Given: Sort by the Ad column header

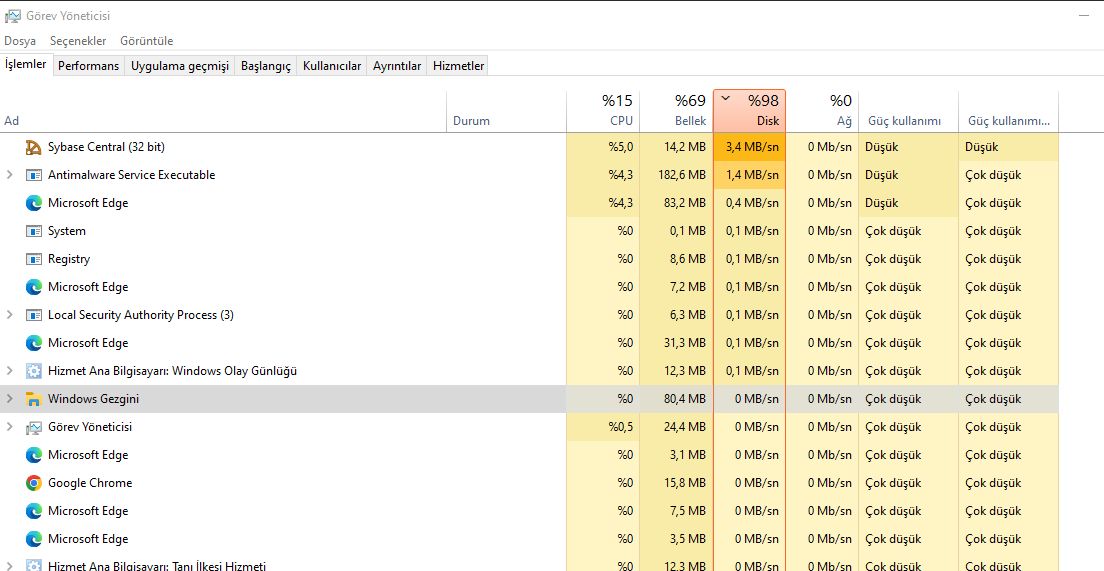Looking at the screenshot, I should pyautogui.click(x=224, y=111).
